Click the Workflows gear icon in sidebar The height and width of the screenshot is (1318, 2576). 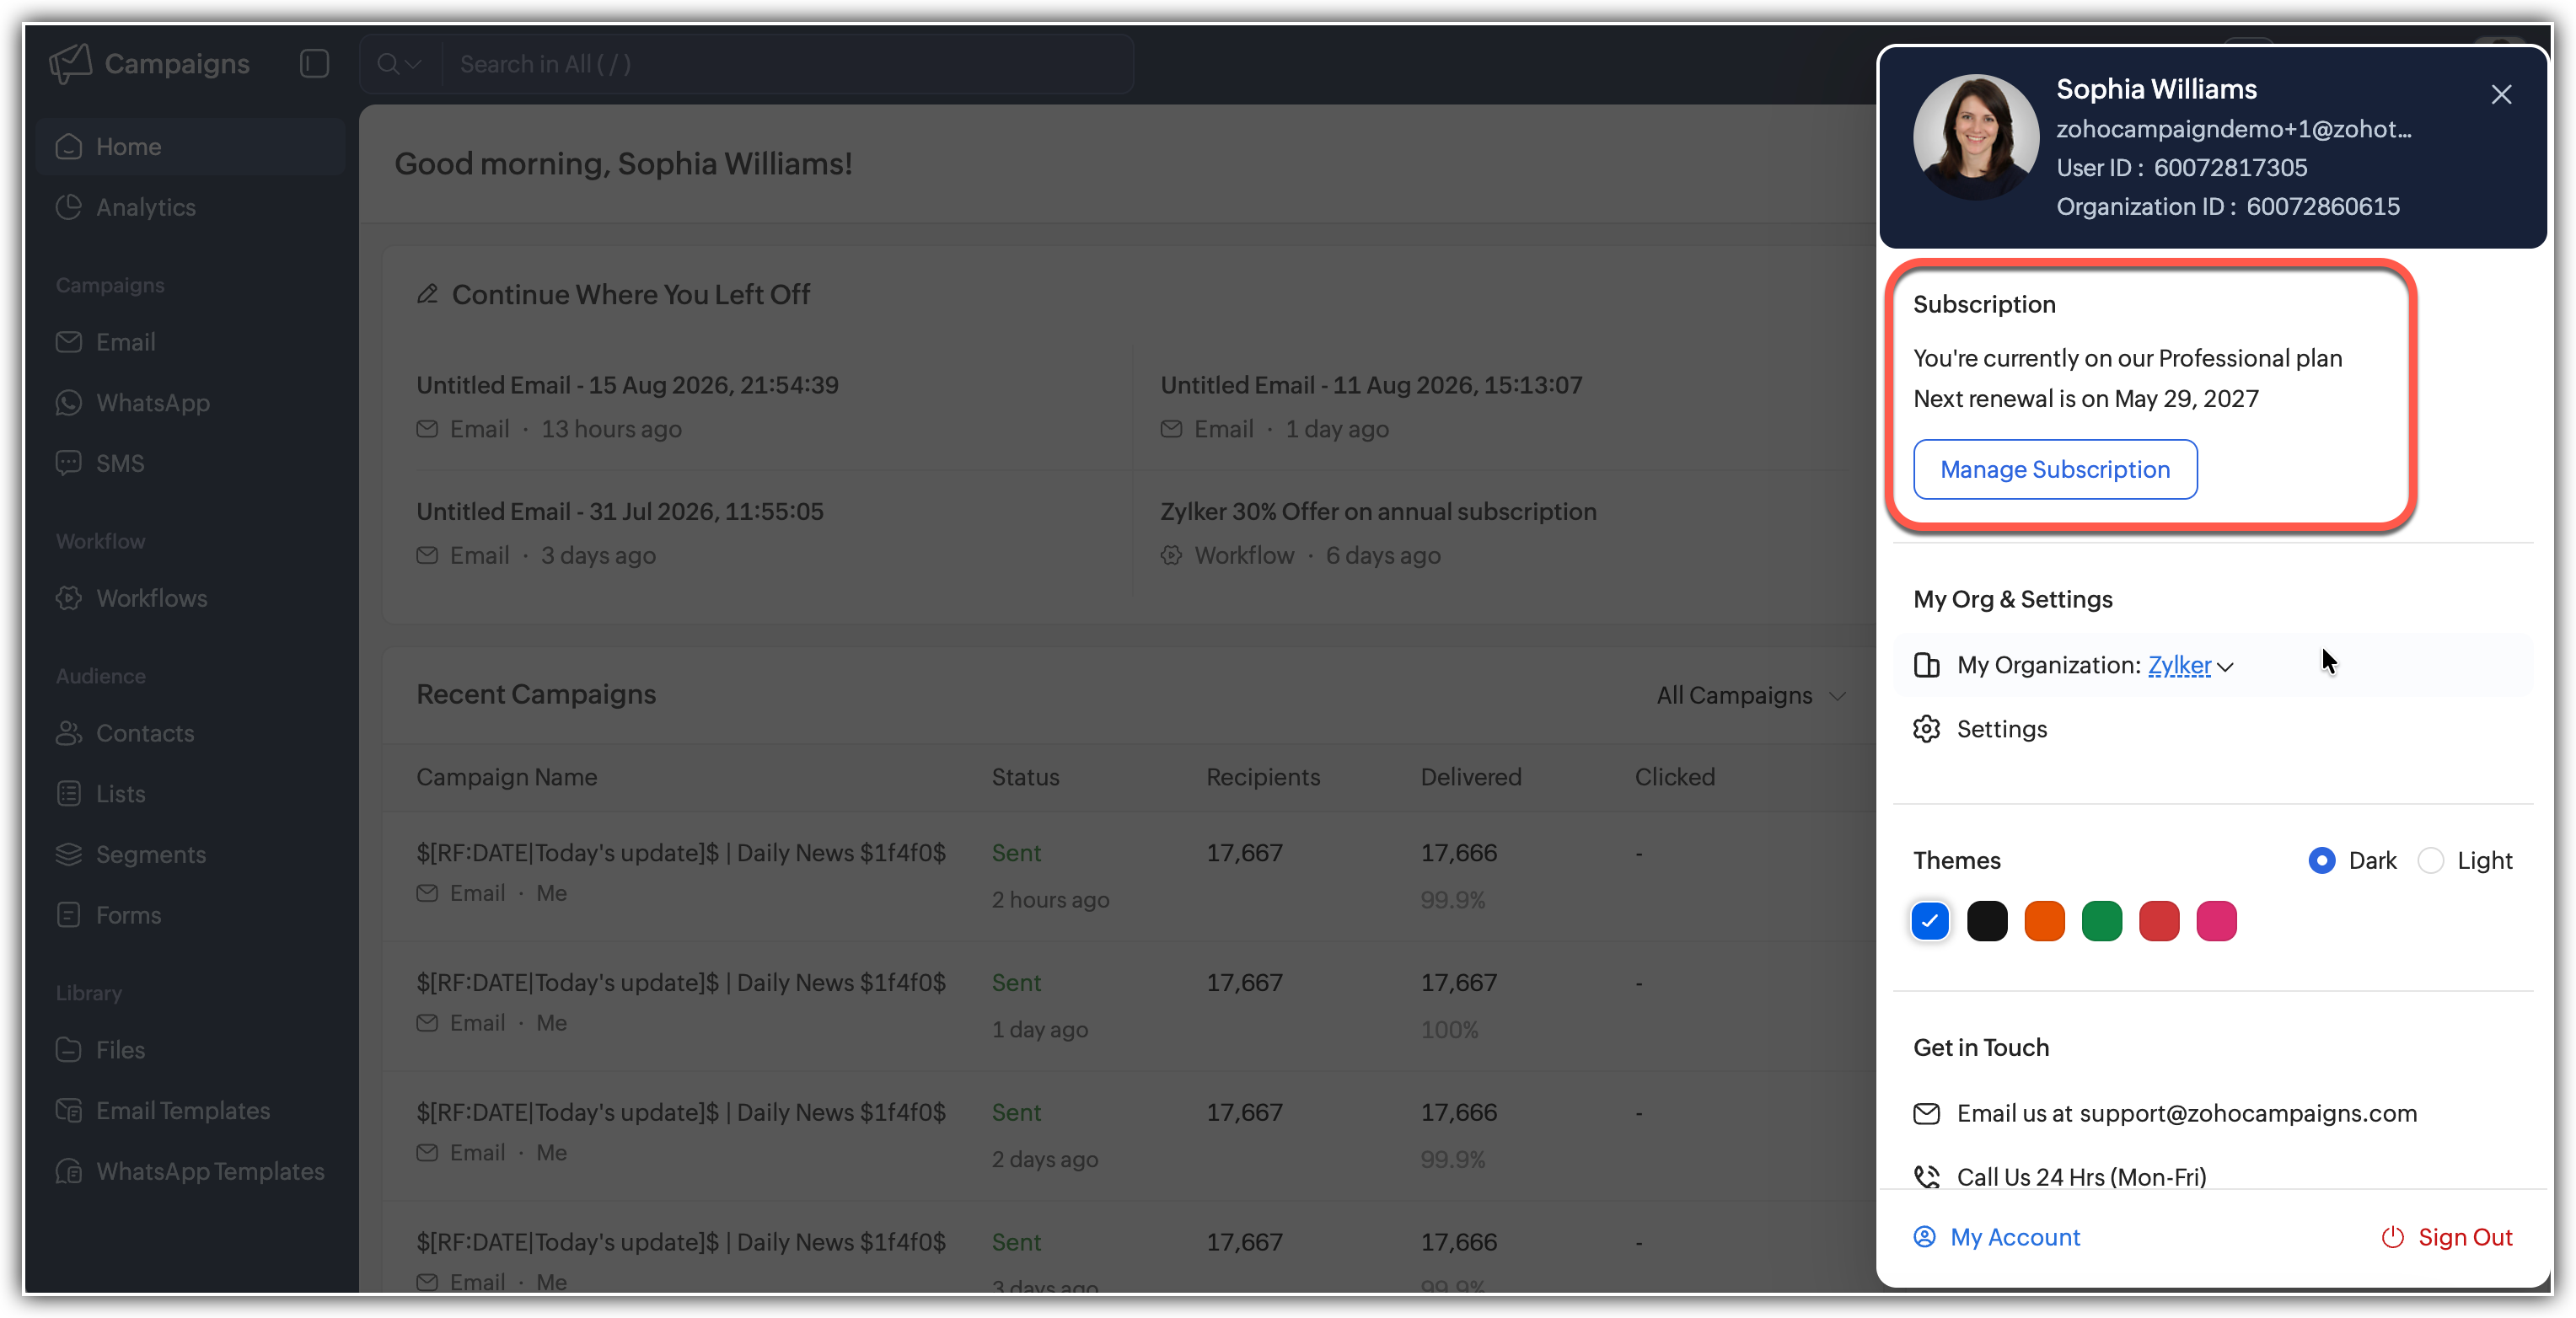point(69,598)
